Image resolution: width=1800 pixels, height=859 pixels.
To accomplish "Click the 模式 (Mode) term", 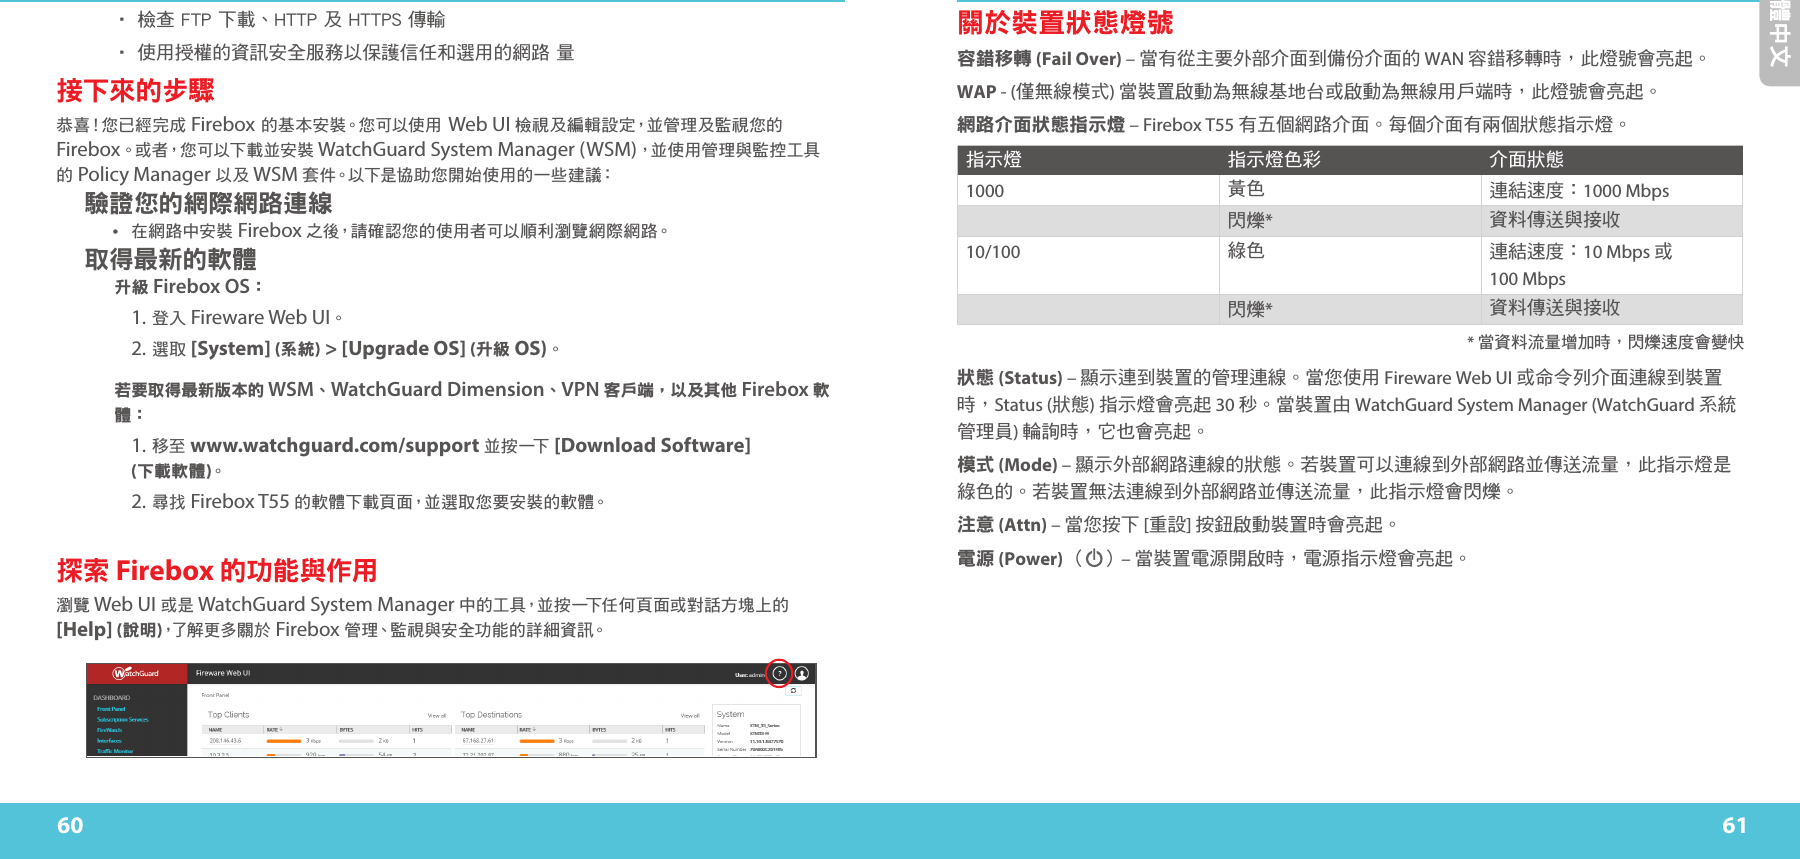I will [1007, 465].
